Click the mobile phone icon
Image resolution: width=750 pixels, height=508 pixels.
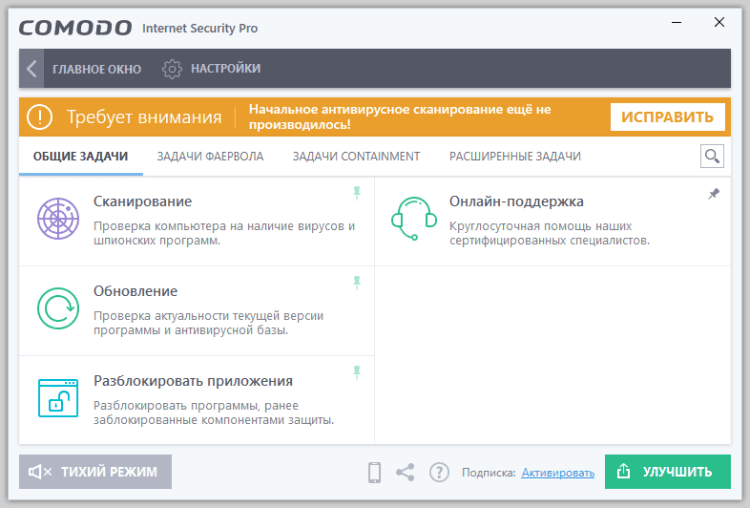pos(375,472)
